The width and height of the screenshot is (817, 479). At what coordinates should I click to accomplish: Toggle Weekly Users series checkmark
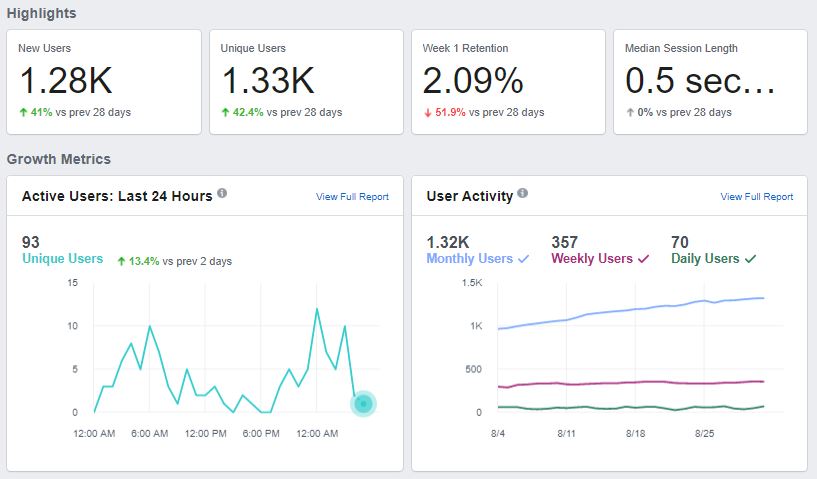coord(644,259)
